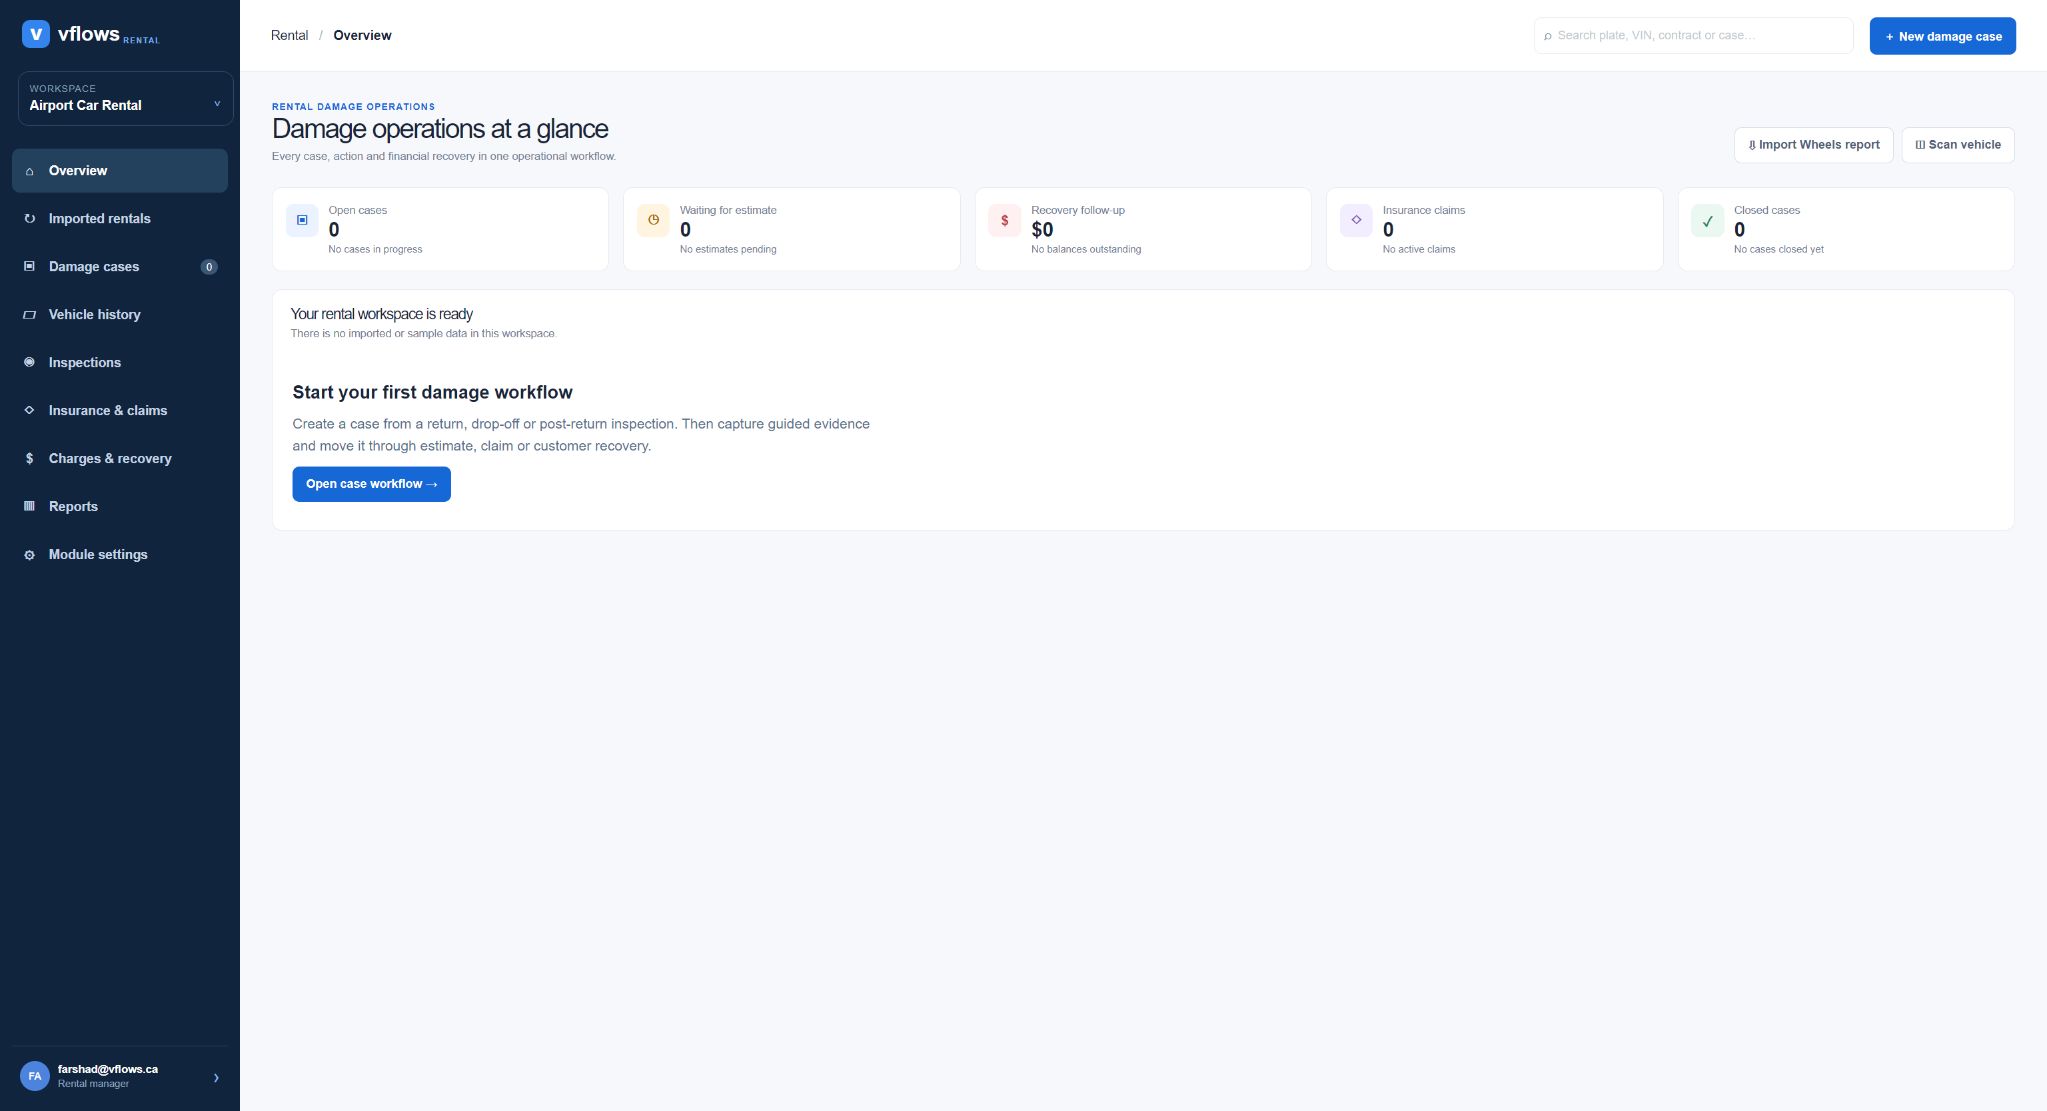Click the Waiting for estimate clock icon
This screenshot has height=1111, width=2047.
click(x=653, y=220)
